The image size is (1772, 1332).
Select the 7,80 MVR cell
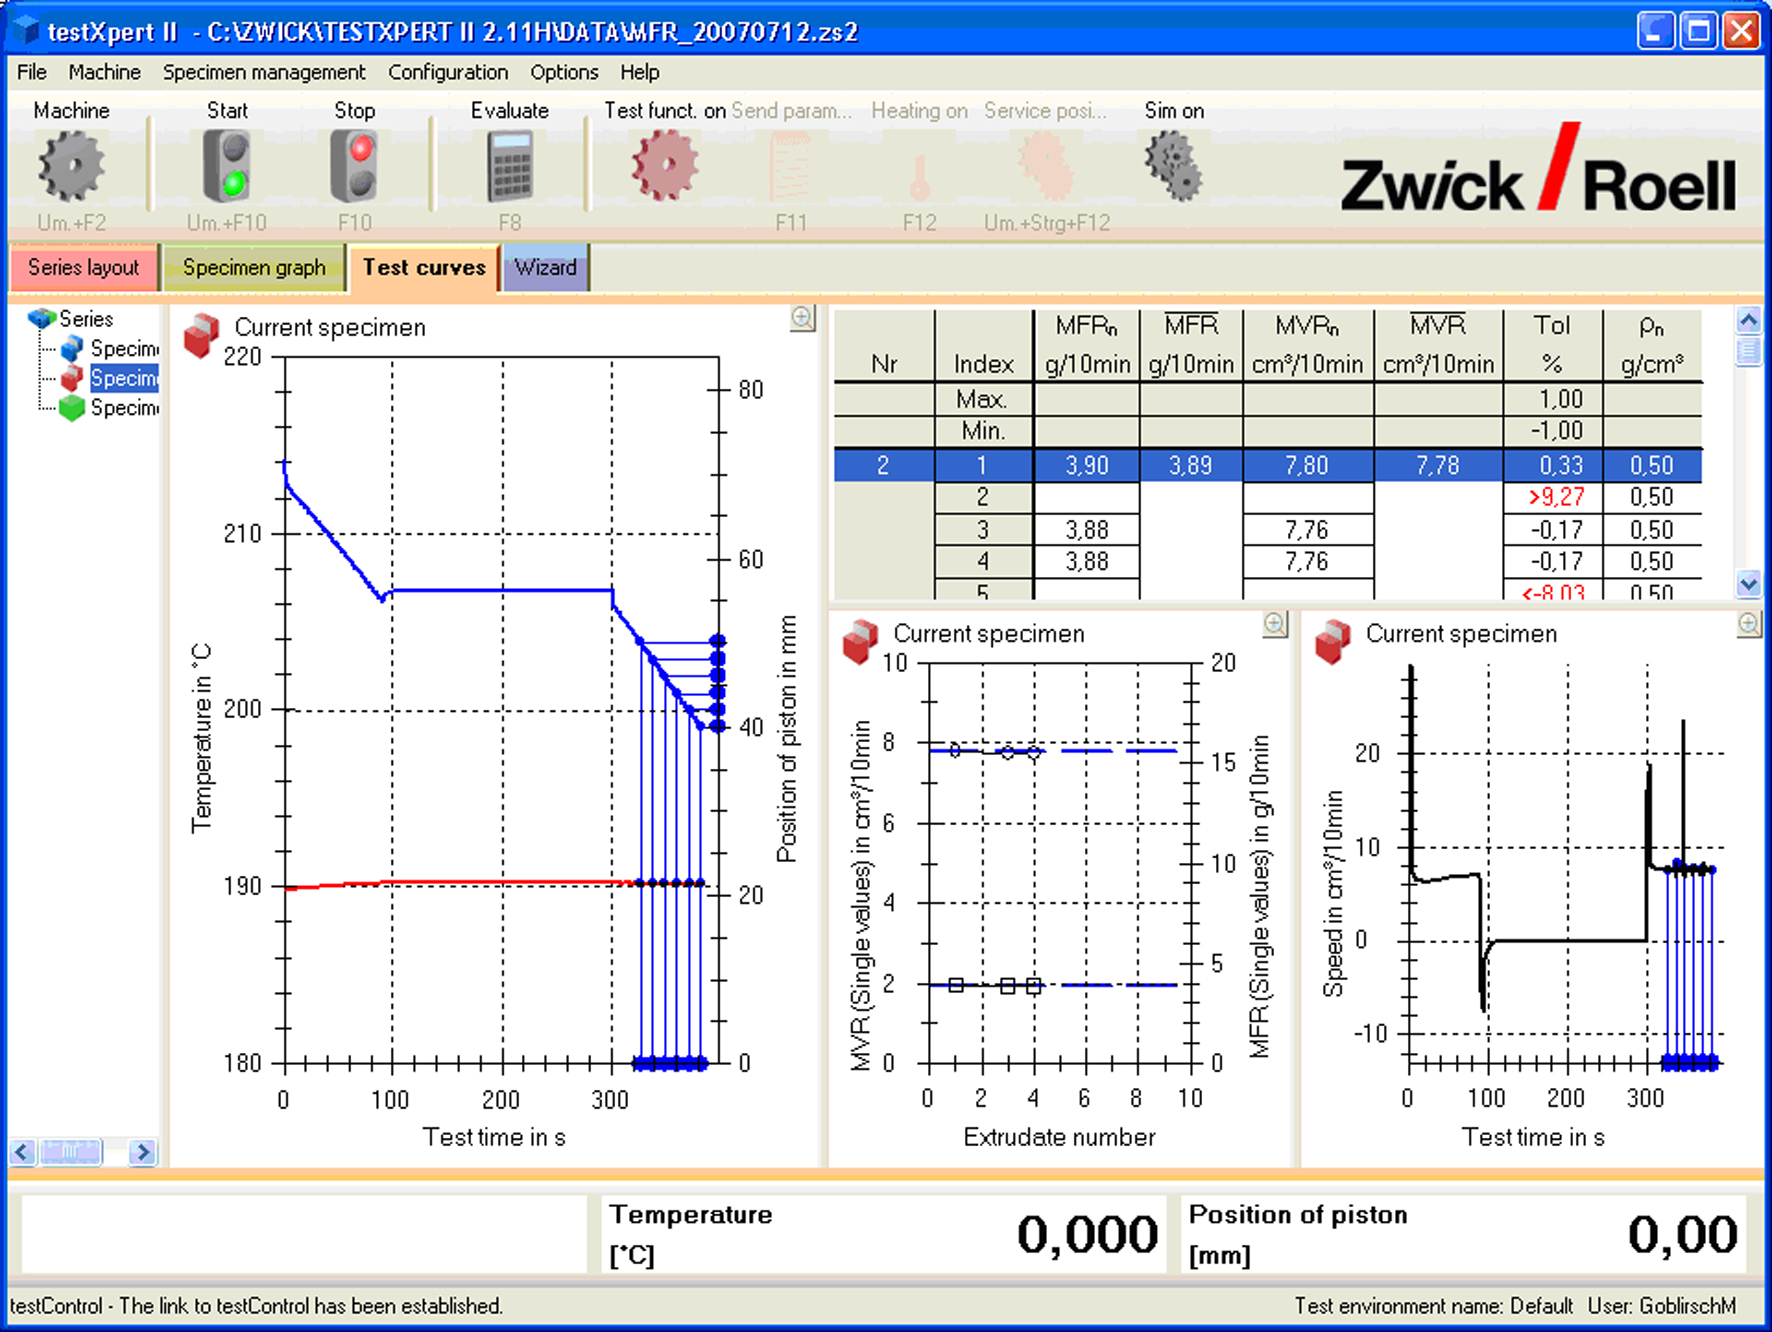tap(1308, 466)
